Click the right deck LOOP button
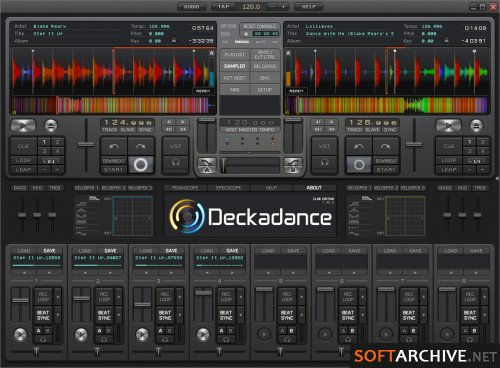Viewport: 500px width, 368px height. (449, 160)
